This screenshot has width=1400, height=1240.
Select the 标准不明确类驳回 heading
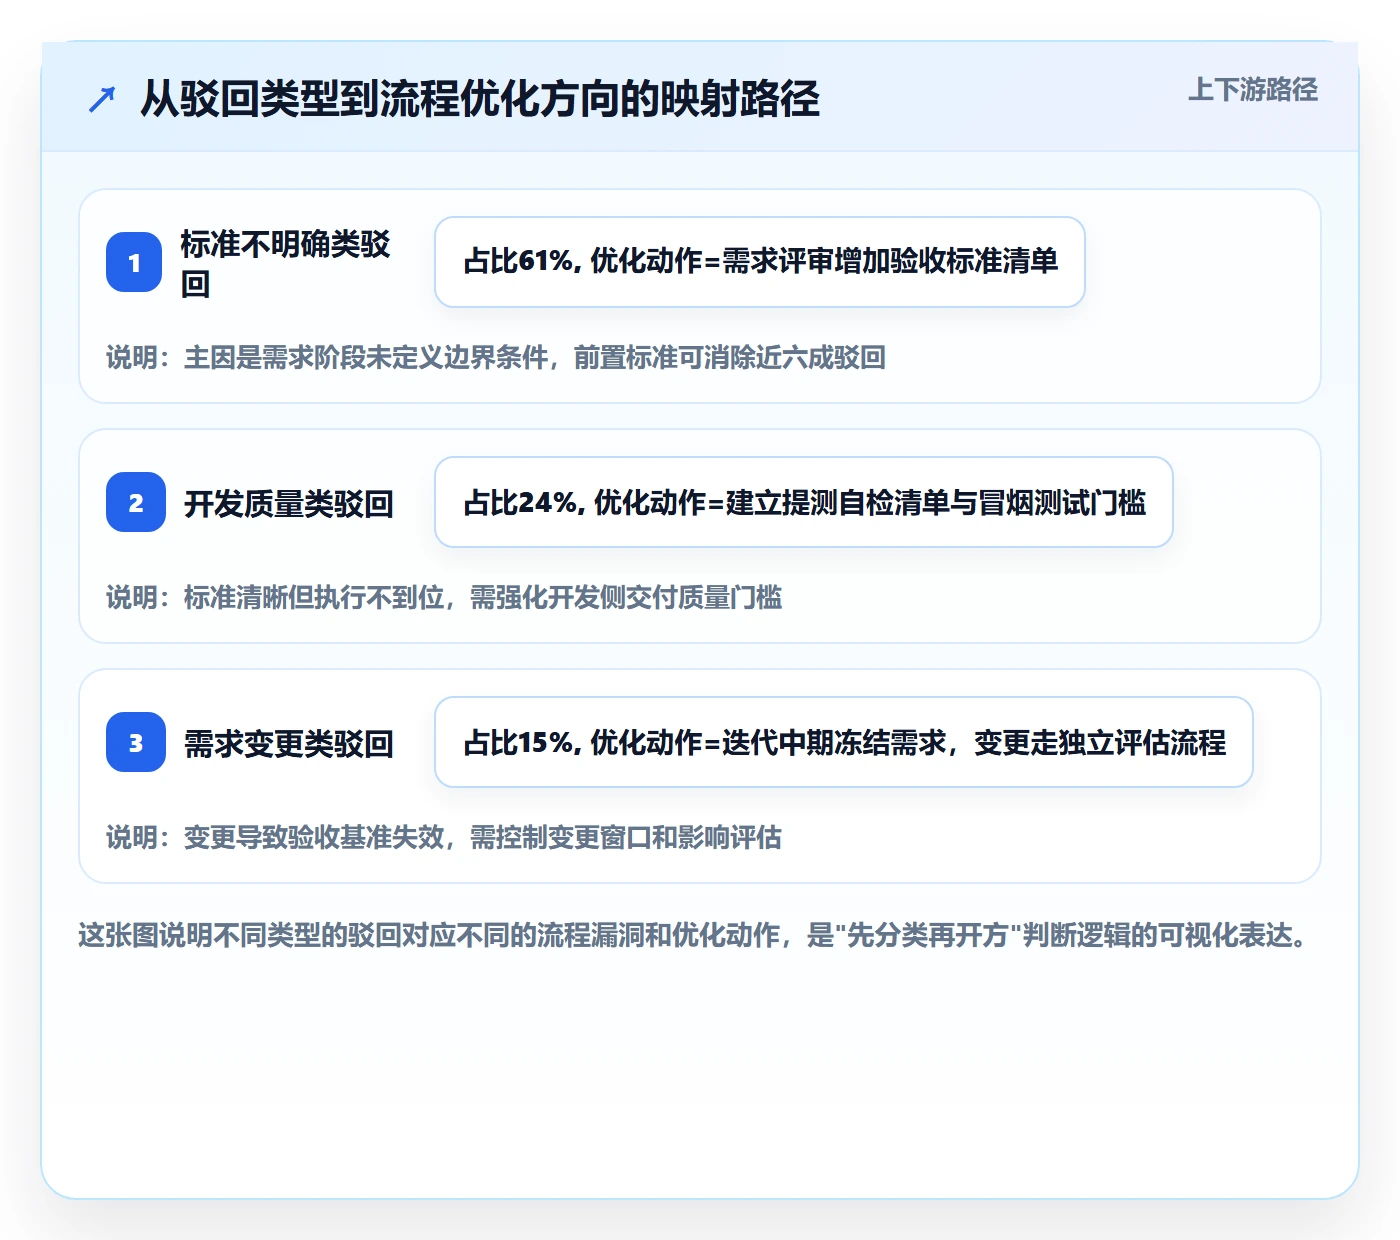[x=286, y=263]
